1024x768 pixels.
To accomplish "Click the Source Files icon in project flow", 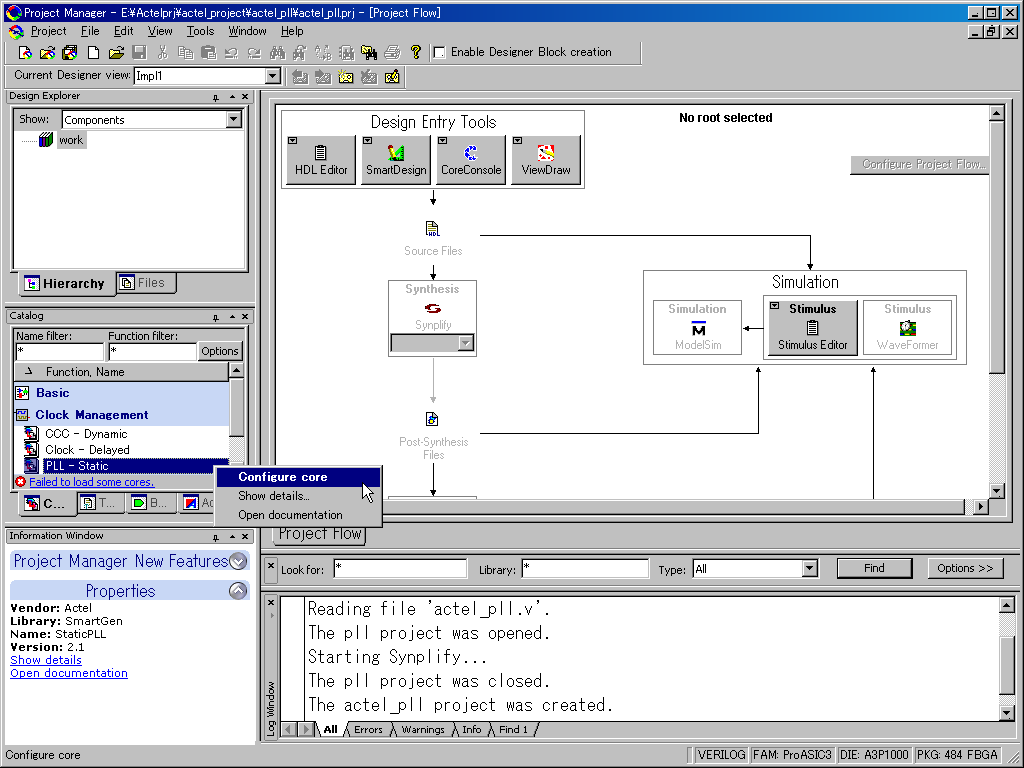I will tap(432, 229).
